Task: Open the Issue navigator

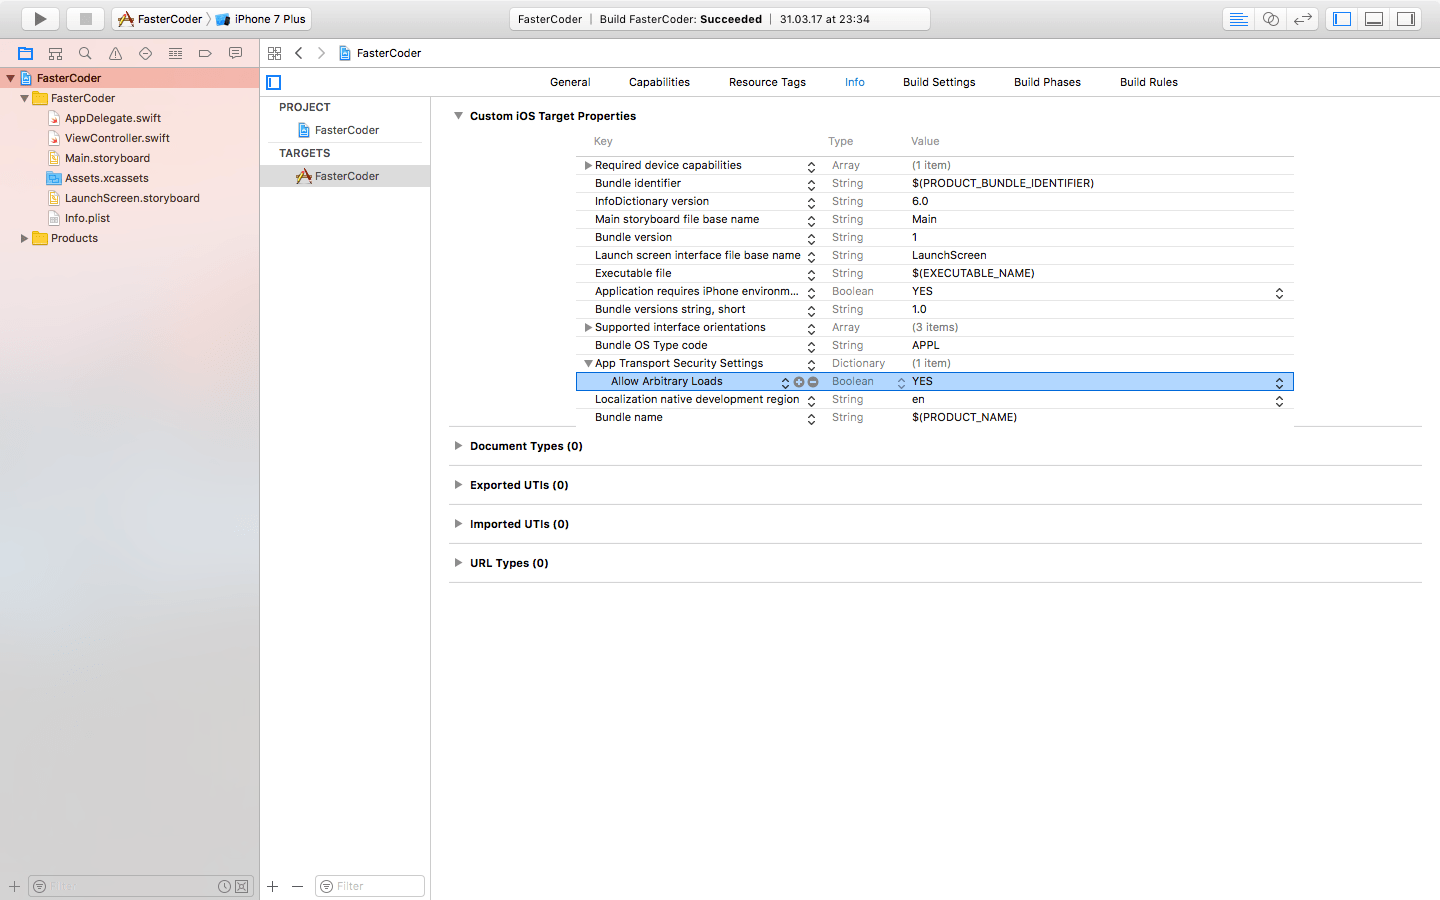Action: click(x=115, y=53)
